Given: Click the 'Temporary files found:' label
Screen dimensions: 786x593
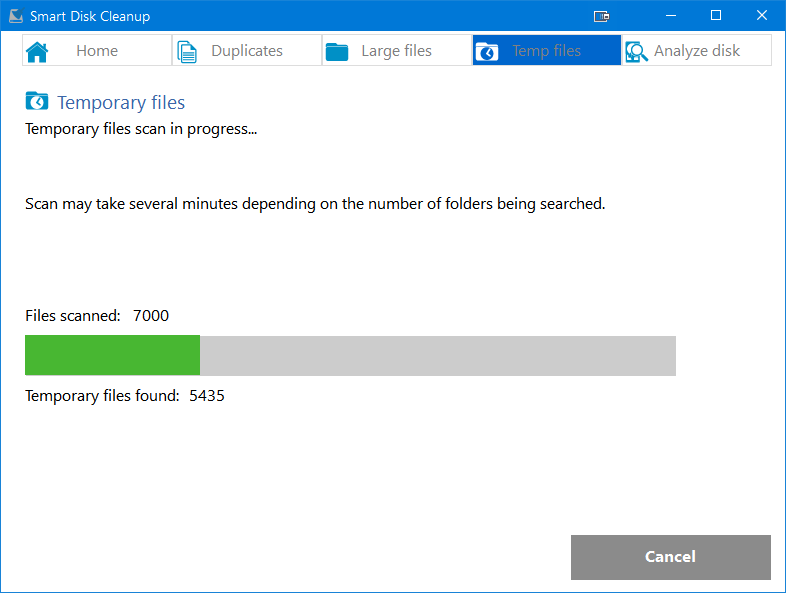Looking at the screenshot, I should (x=102, y=396).
